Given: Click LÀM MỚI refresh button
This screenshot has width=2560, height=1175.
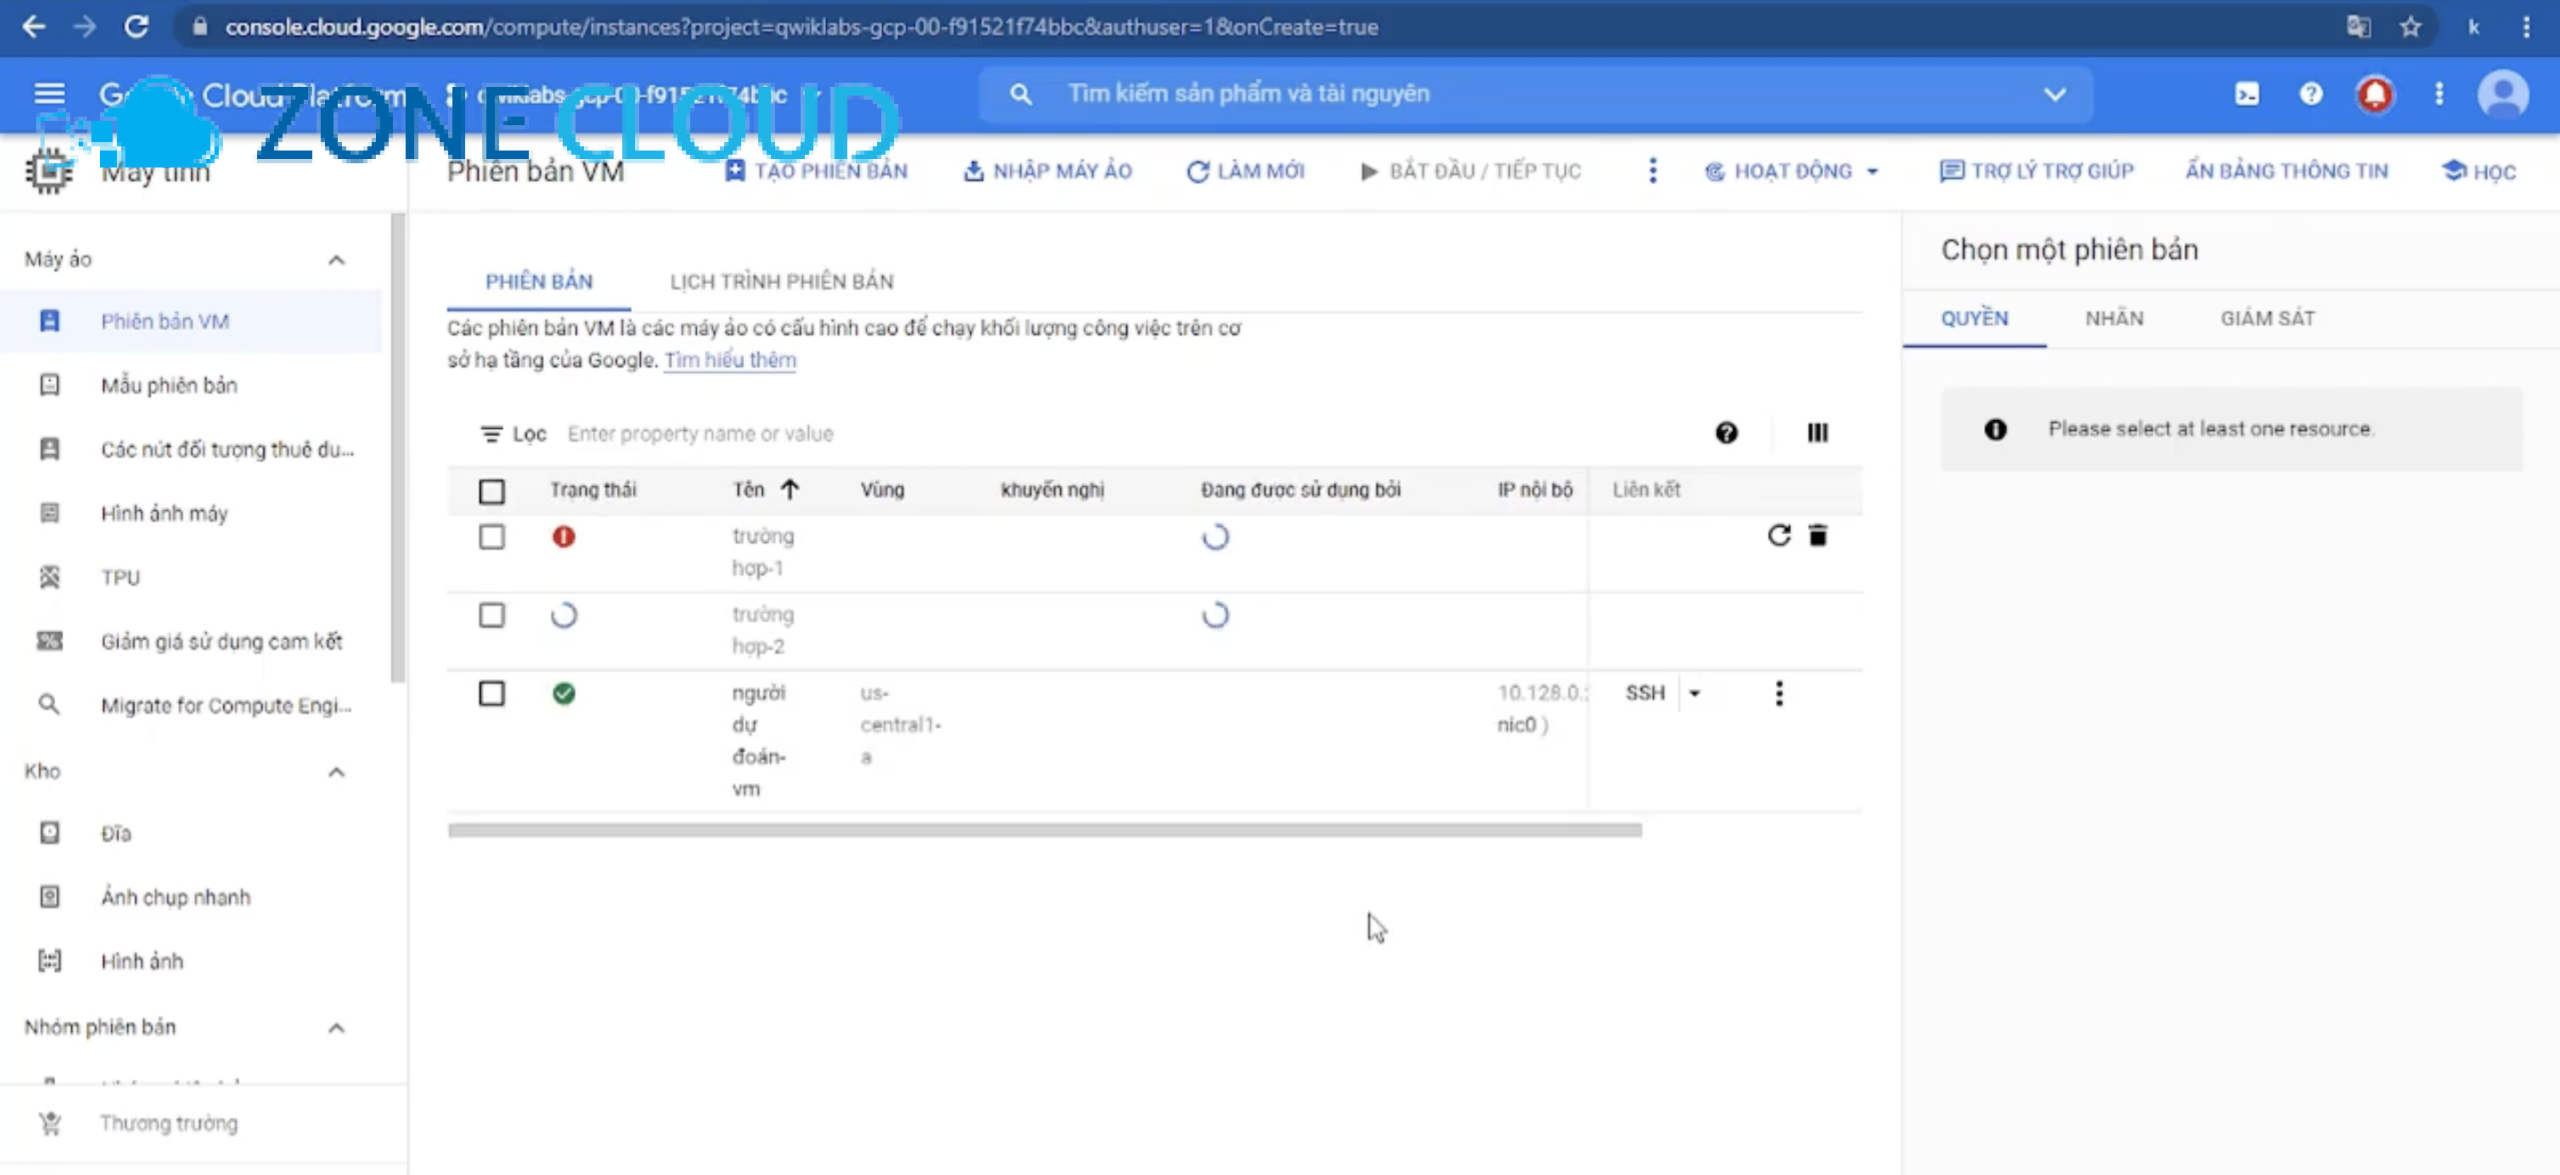Looking at the screenshot, I should point(1245,171).
